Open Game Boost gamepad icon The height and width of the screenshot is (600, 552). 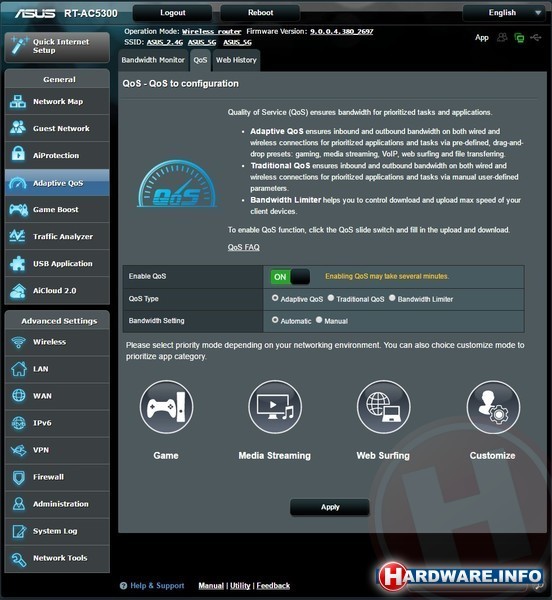18,209
